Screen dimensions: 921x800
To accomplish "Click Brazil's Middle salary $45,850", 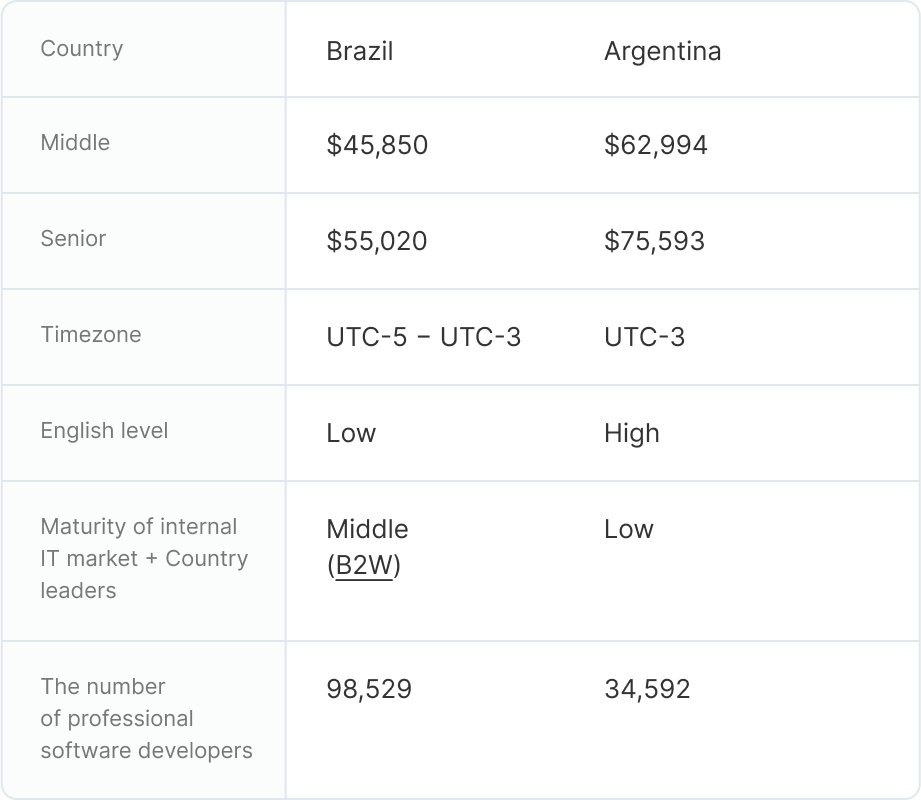I will pos(377,145).
